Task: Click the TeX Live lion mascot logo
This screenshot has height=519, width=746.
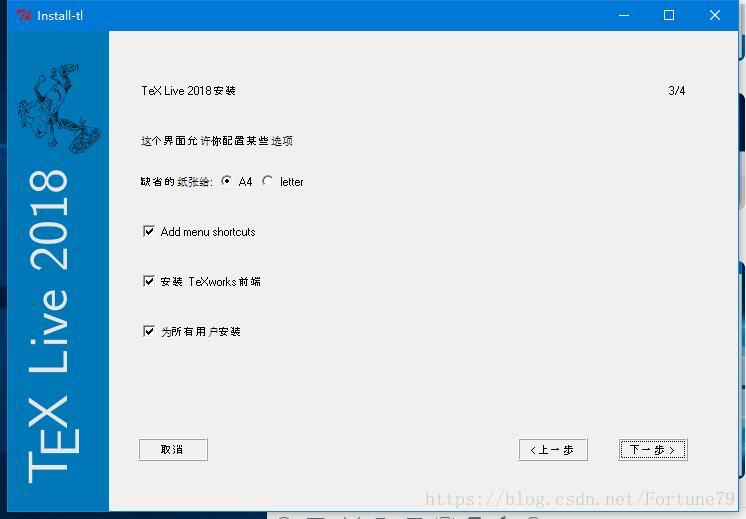Action: click(x=59, y=108)
